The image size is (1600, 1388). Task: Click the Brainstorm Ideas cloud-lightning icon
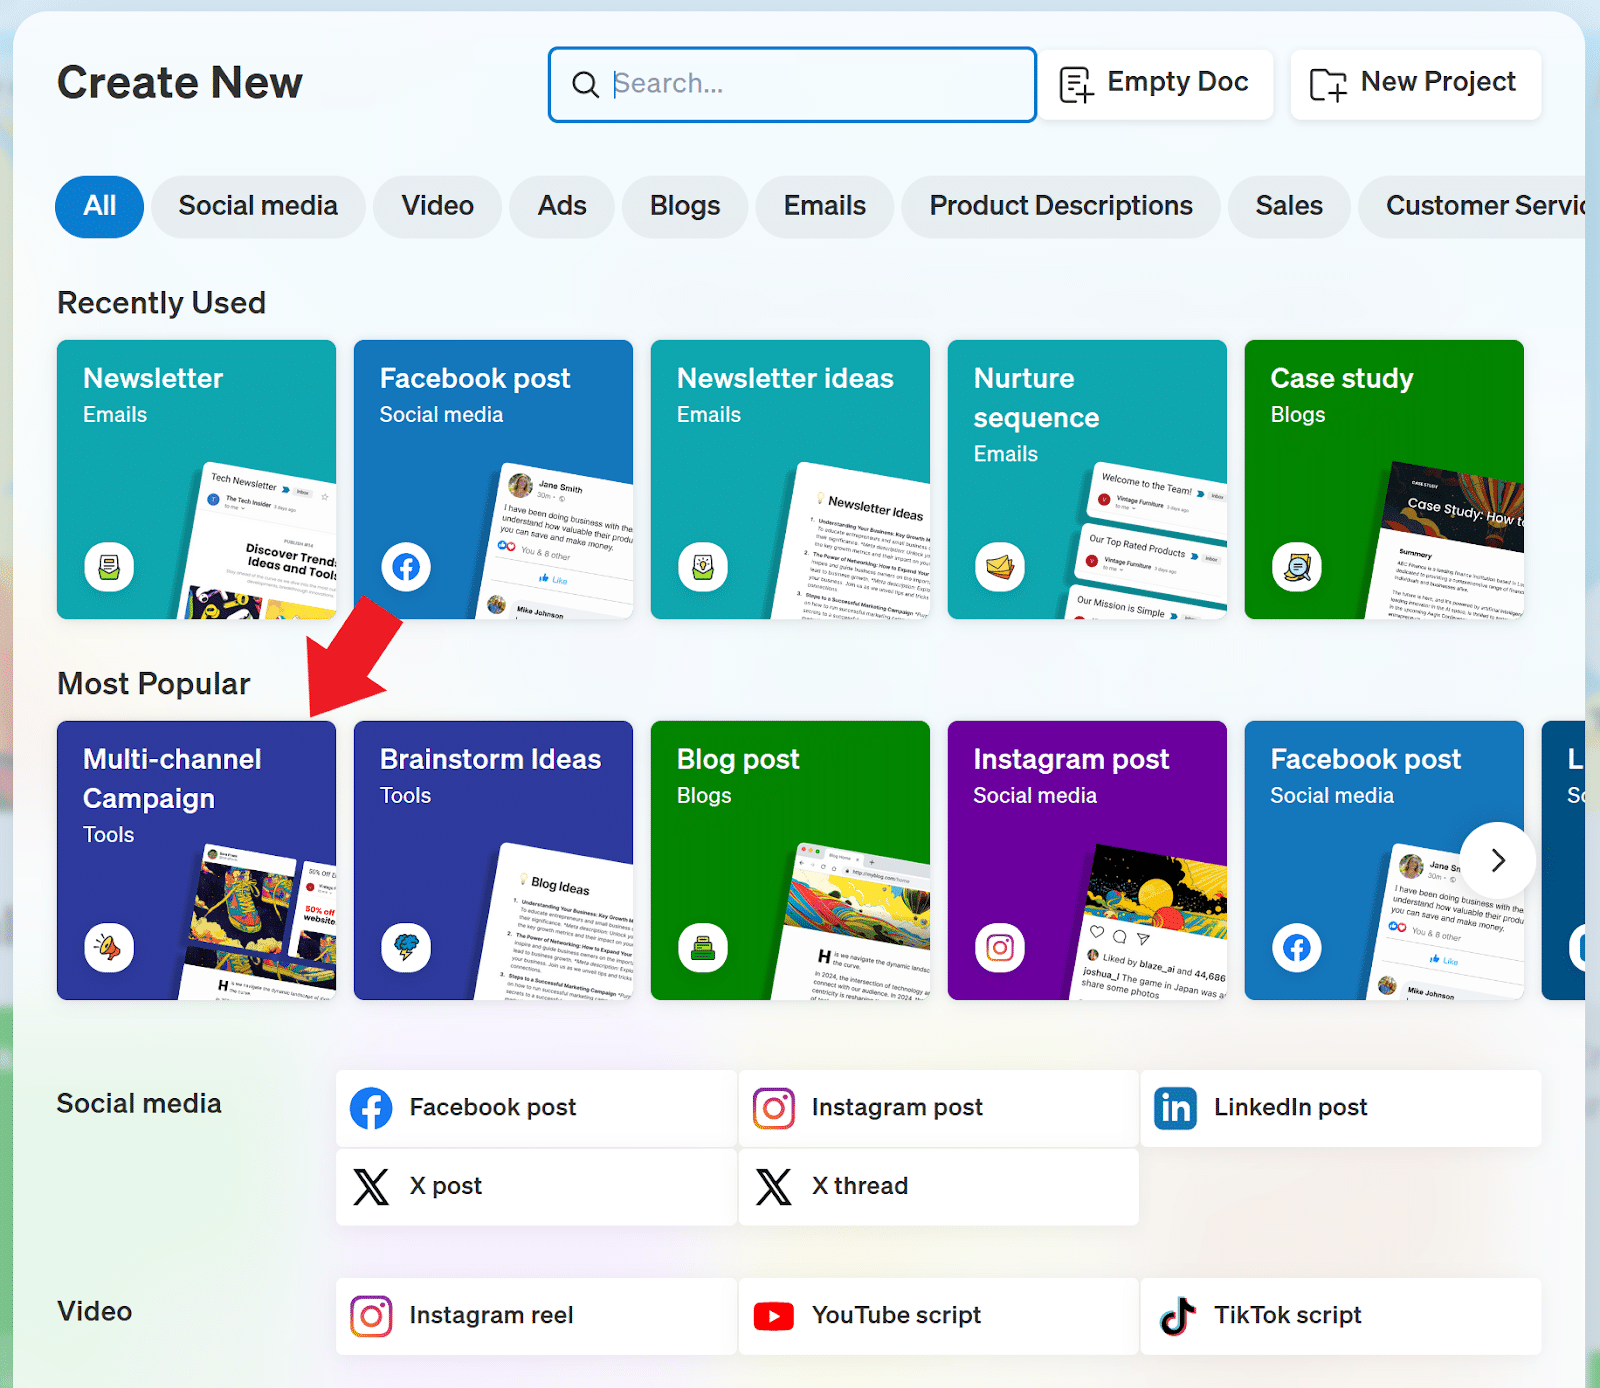pyautogui.click(x=406, y=948)
